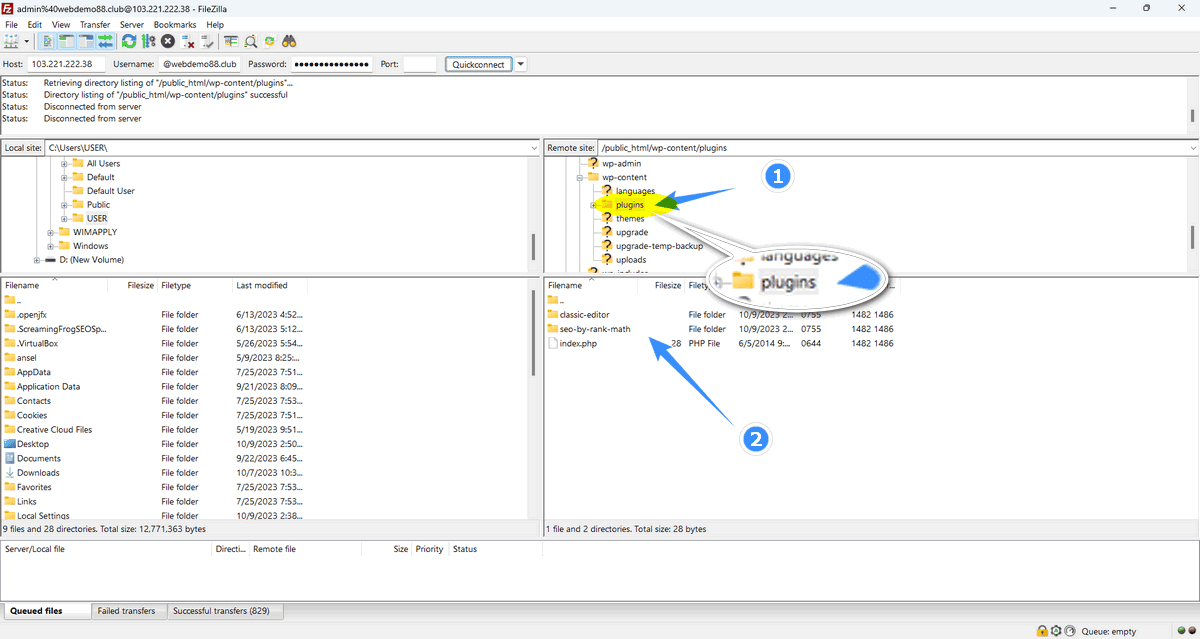Open the Local site path dropdown

533,148
